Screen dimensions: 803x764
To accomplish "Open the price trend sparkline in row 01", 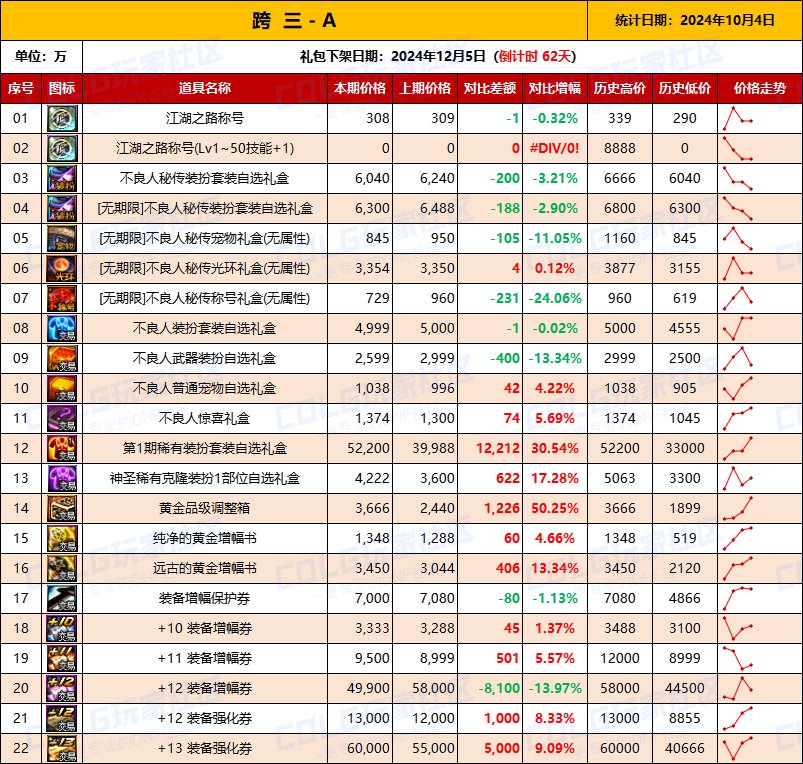I will coord(737,118).
